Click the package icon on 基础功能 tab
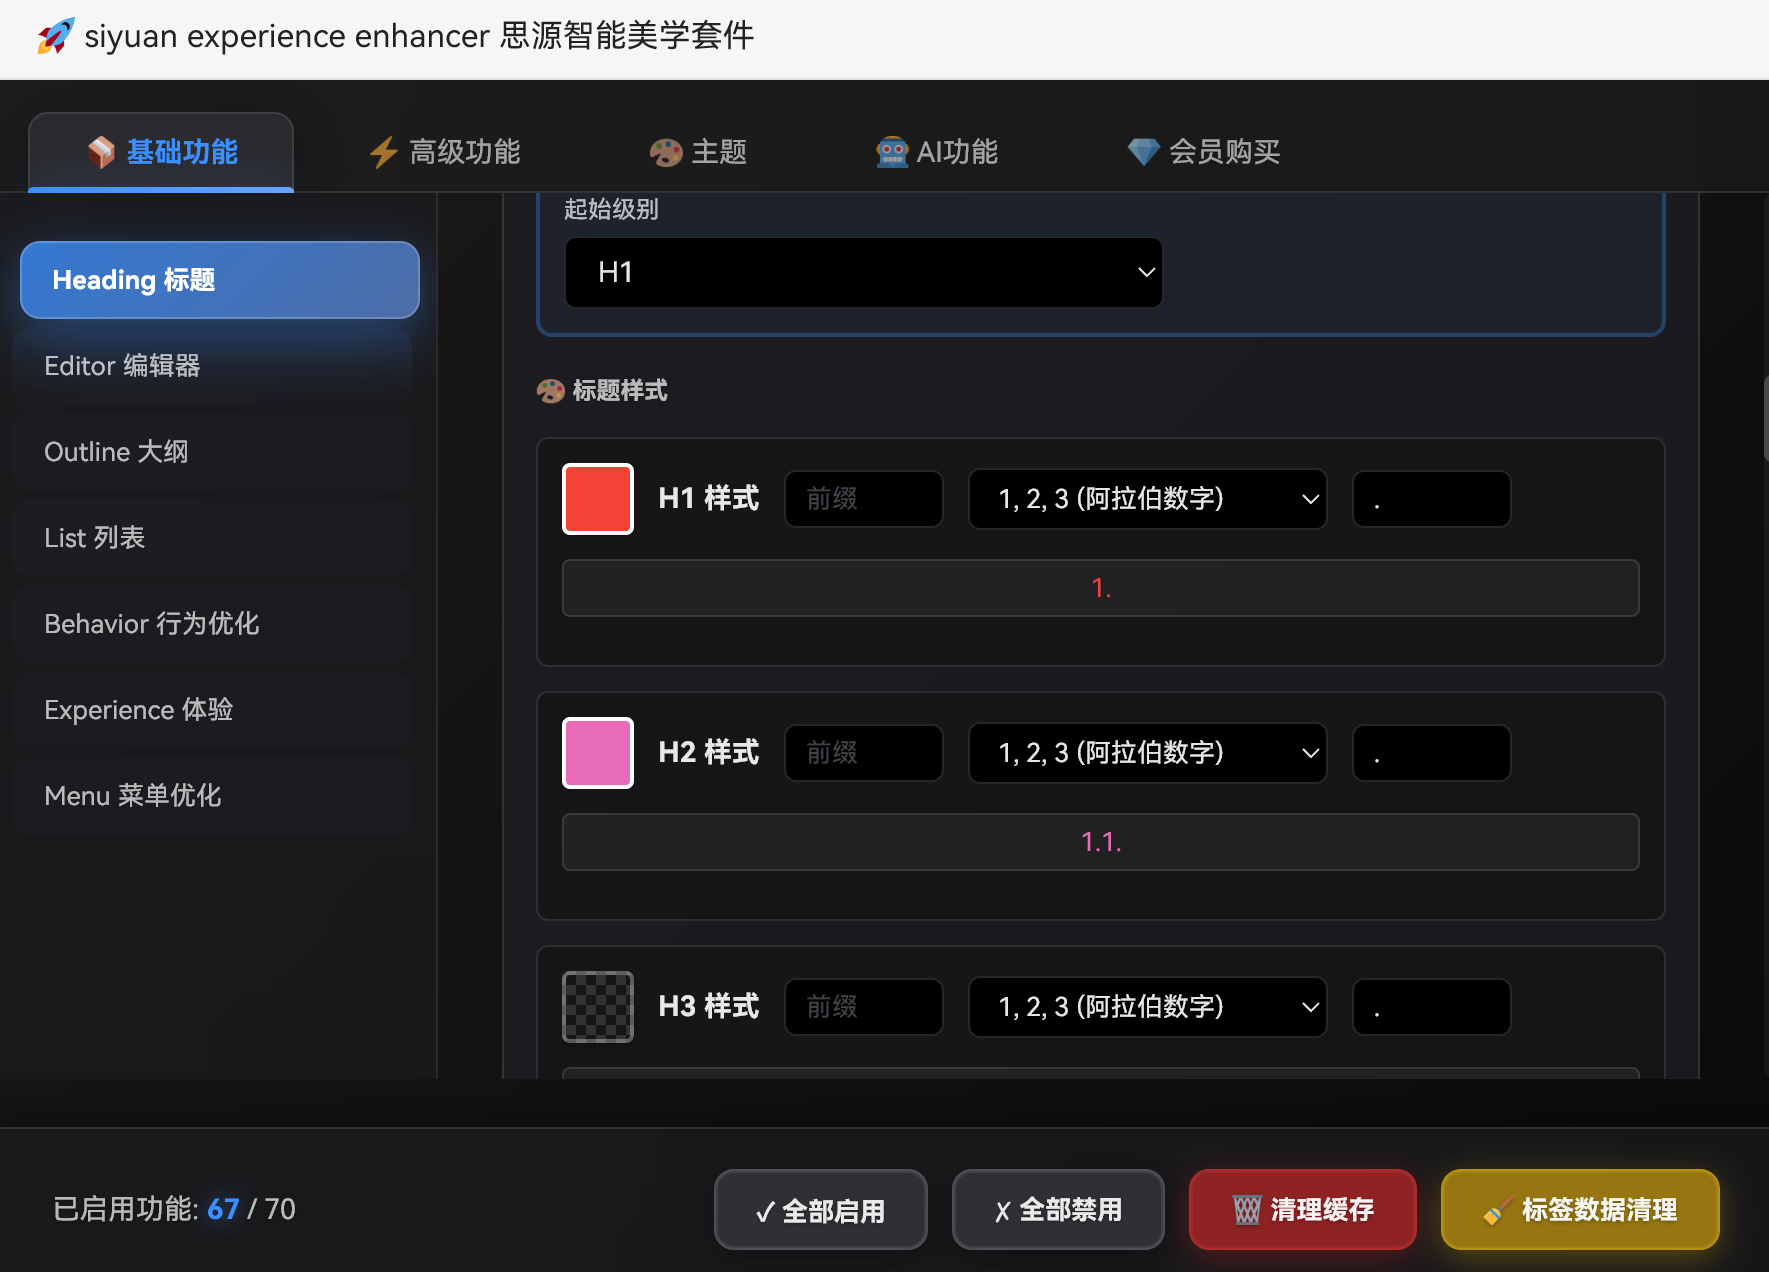 (101, 152)
